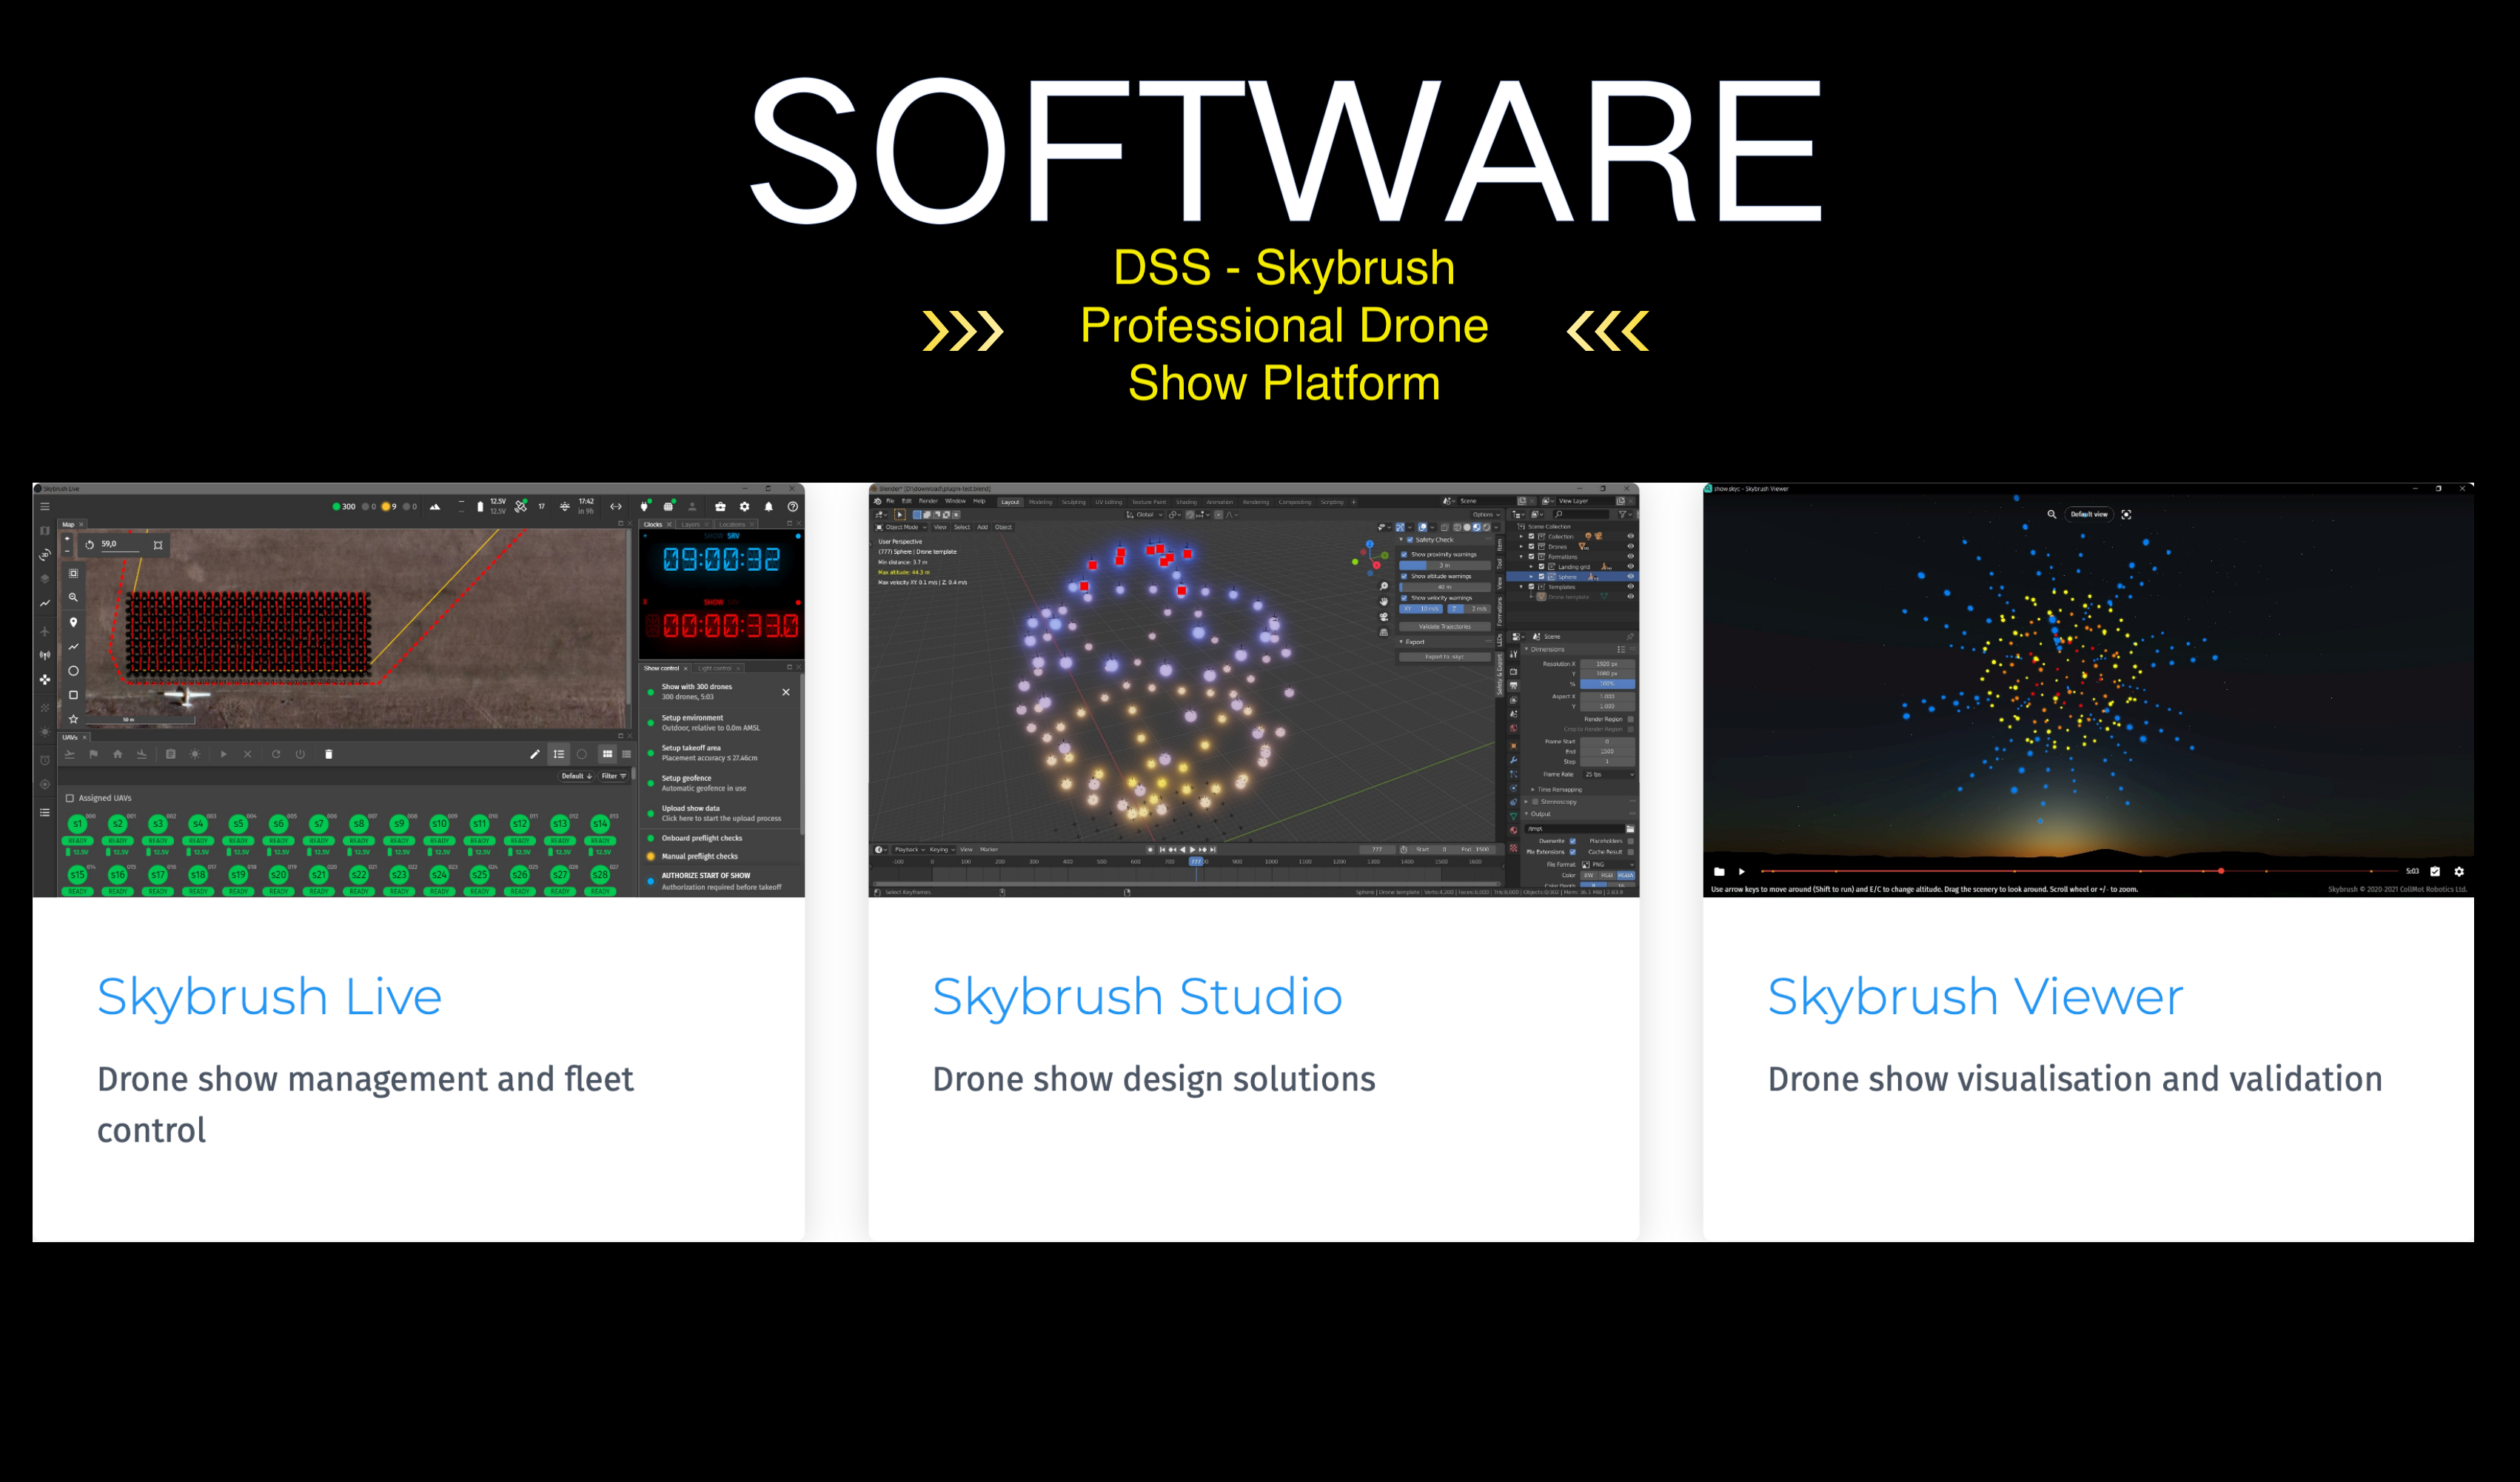Click the return-to-home icon in UAVs toolbar
This screenshot has width=2520, height=1482.
118,754
